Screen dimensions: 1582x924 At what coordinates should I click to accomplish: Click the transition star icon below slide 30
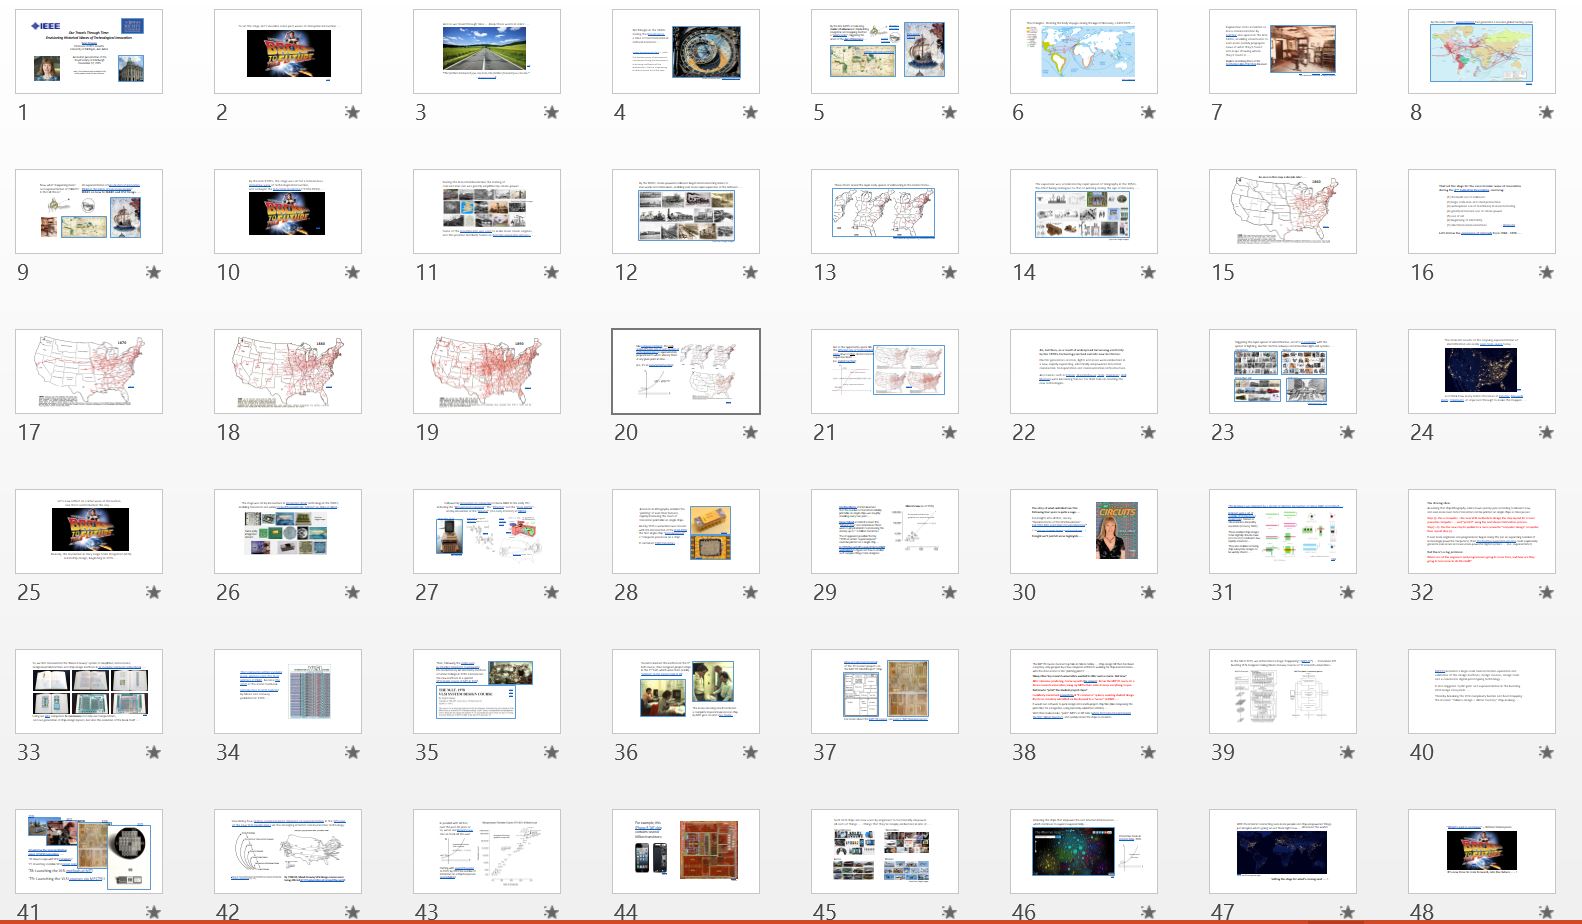click(x=1148, y=593)
